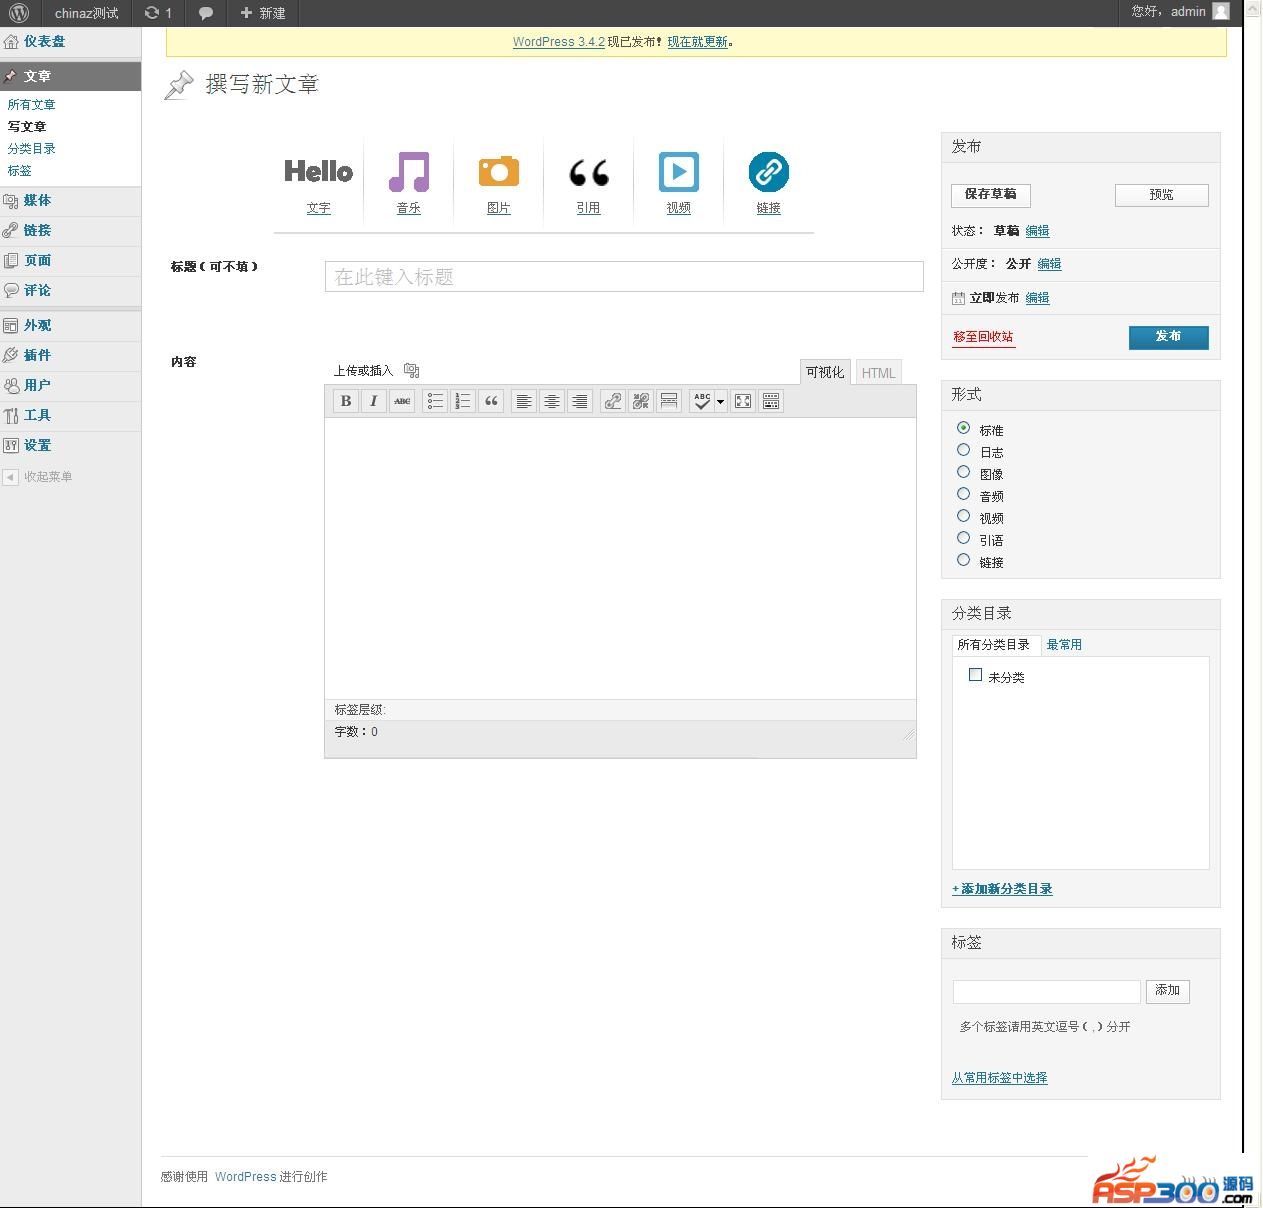
Task: Click the title input field
Action: pyautogui.click(x=623, y=277)
